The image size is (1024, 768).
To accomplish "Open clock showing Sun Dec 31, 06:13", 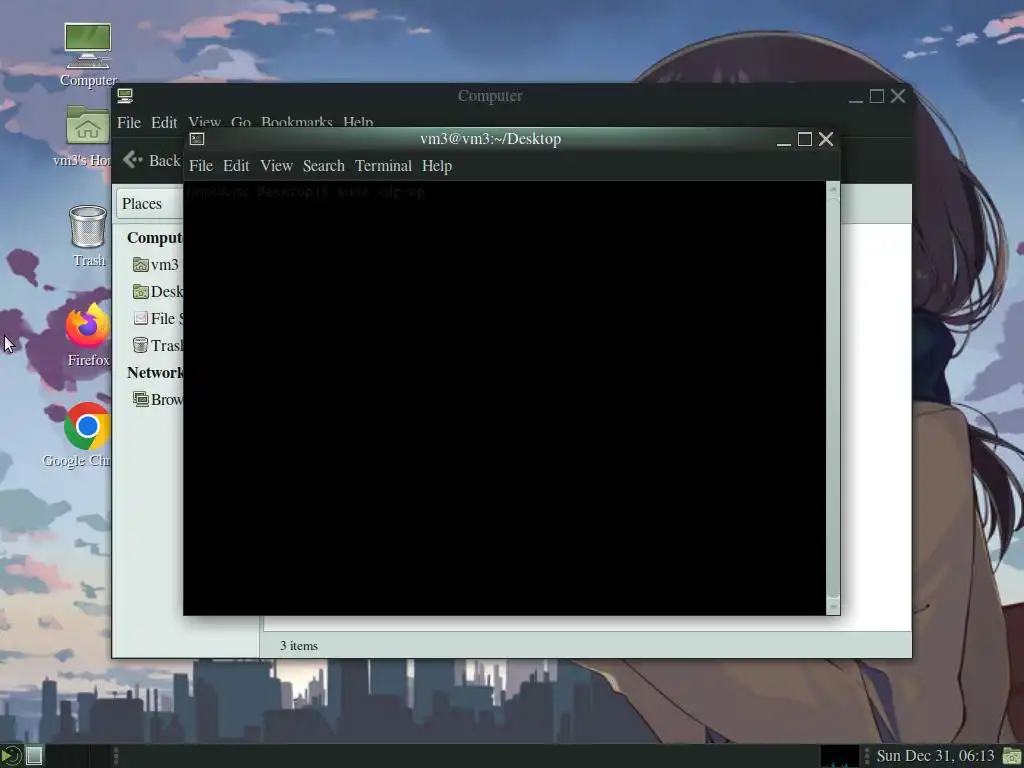I will pyautogui.click(x=935, y=756).
